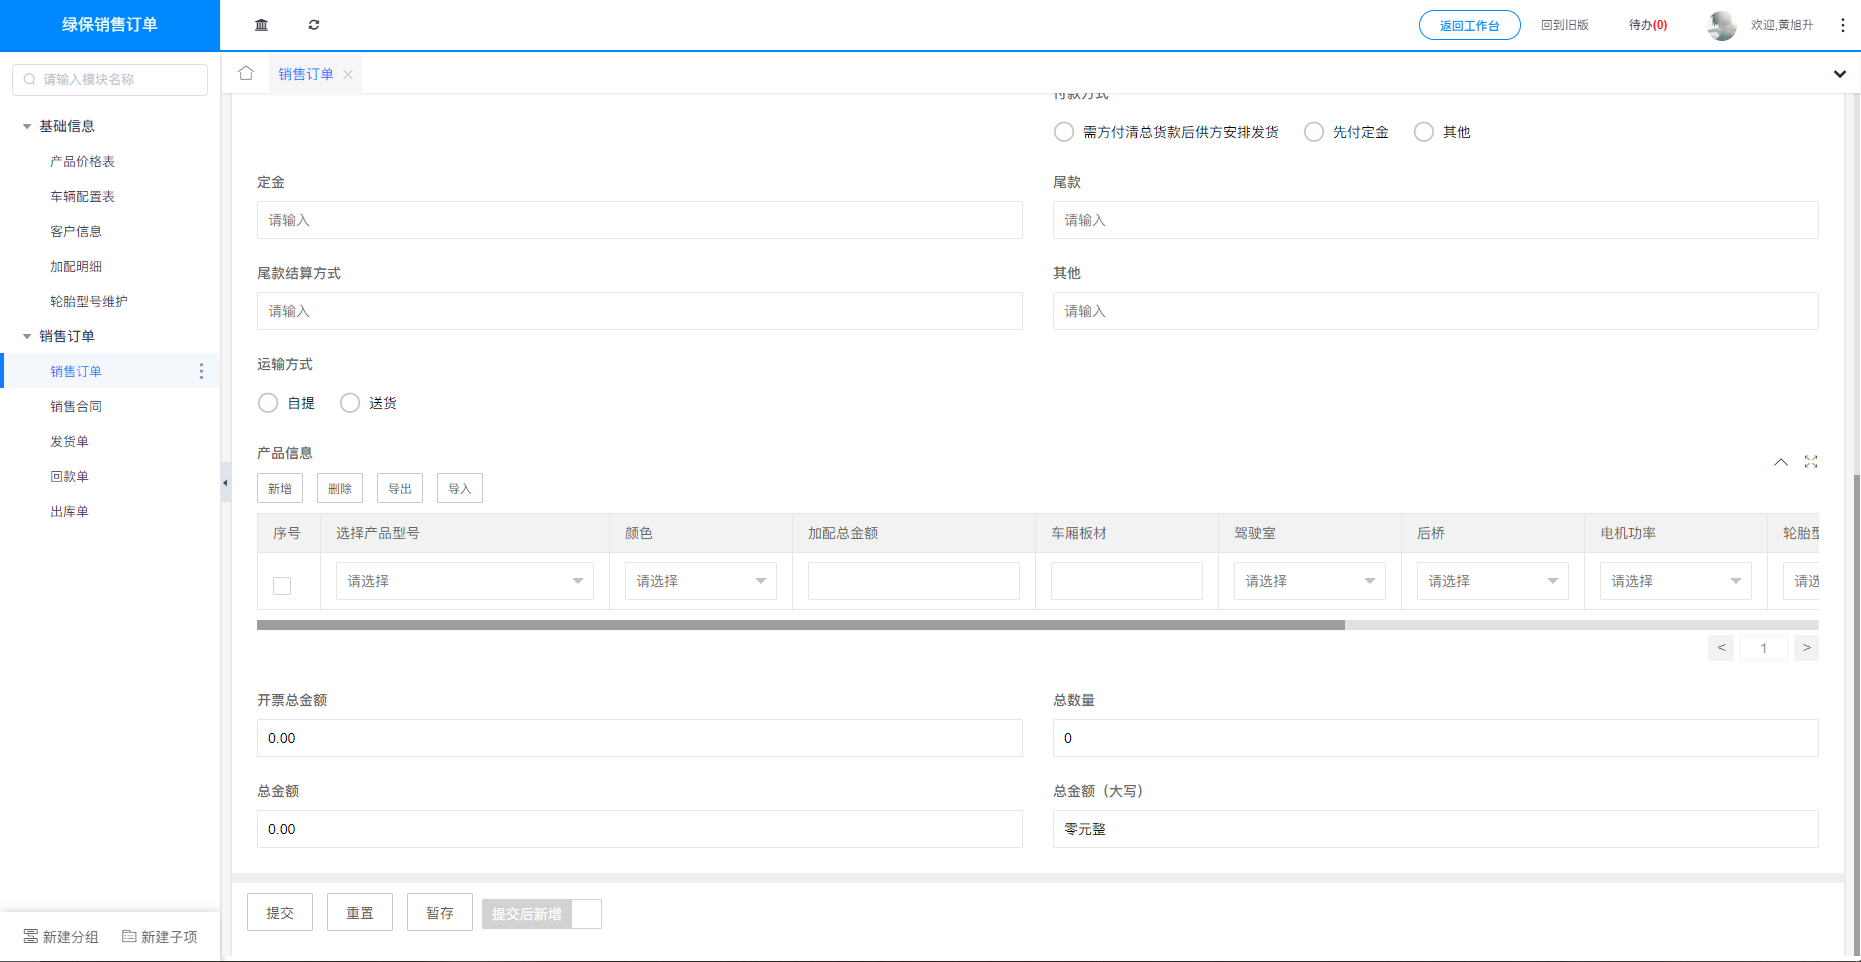Open options via ellipsis next to 销售订单 sidebar entry
Viewport: 1861px width, 962px height.
[201, 370]
